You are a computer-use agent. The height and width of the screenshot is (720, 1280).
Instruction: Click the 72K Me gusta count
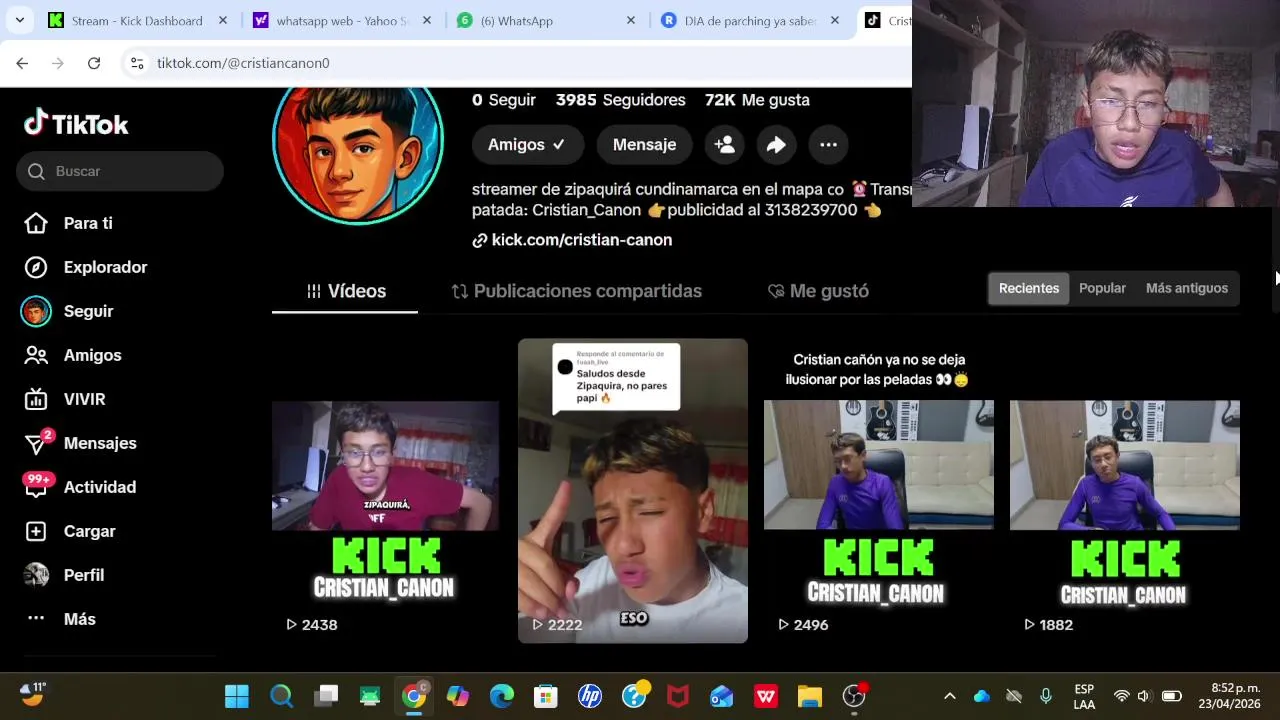coord(757,100)
